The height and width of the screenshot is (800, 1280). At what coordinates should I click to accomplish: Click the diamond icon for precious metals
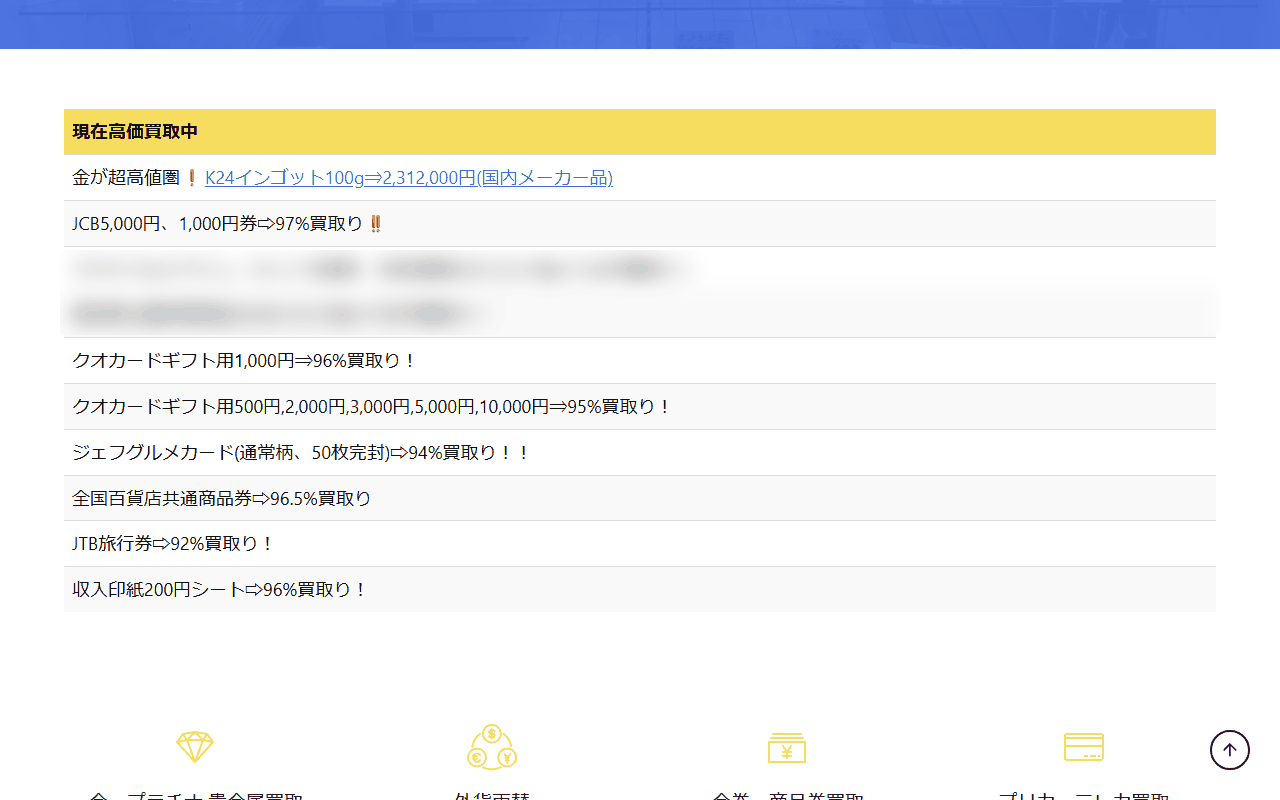click(195, 747)
